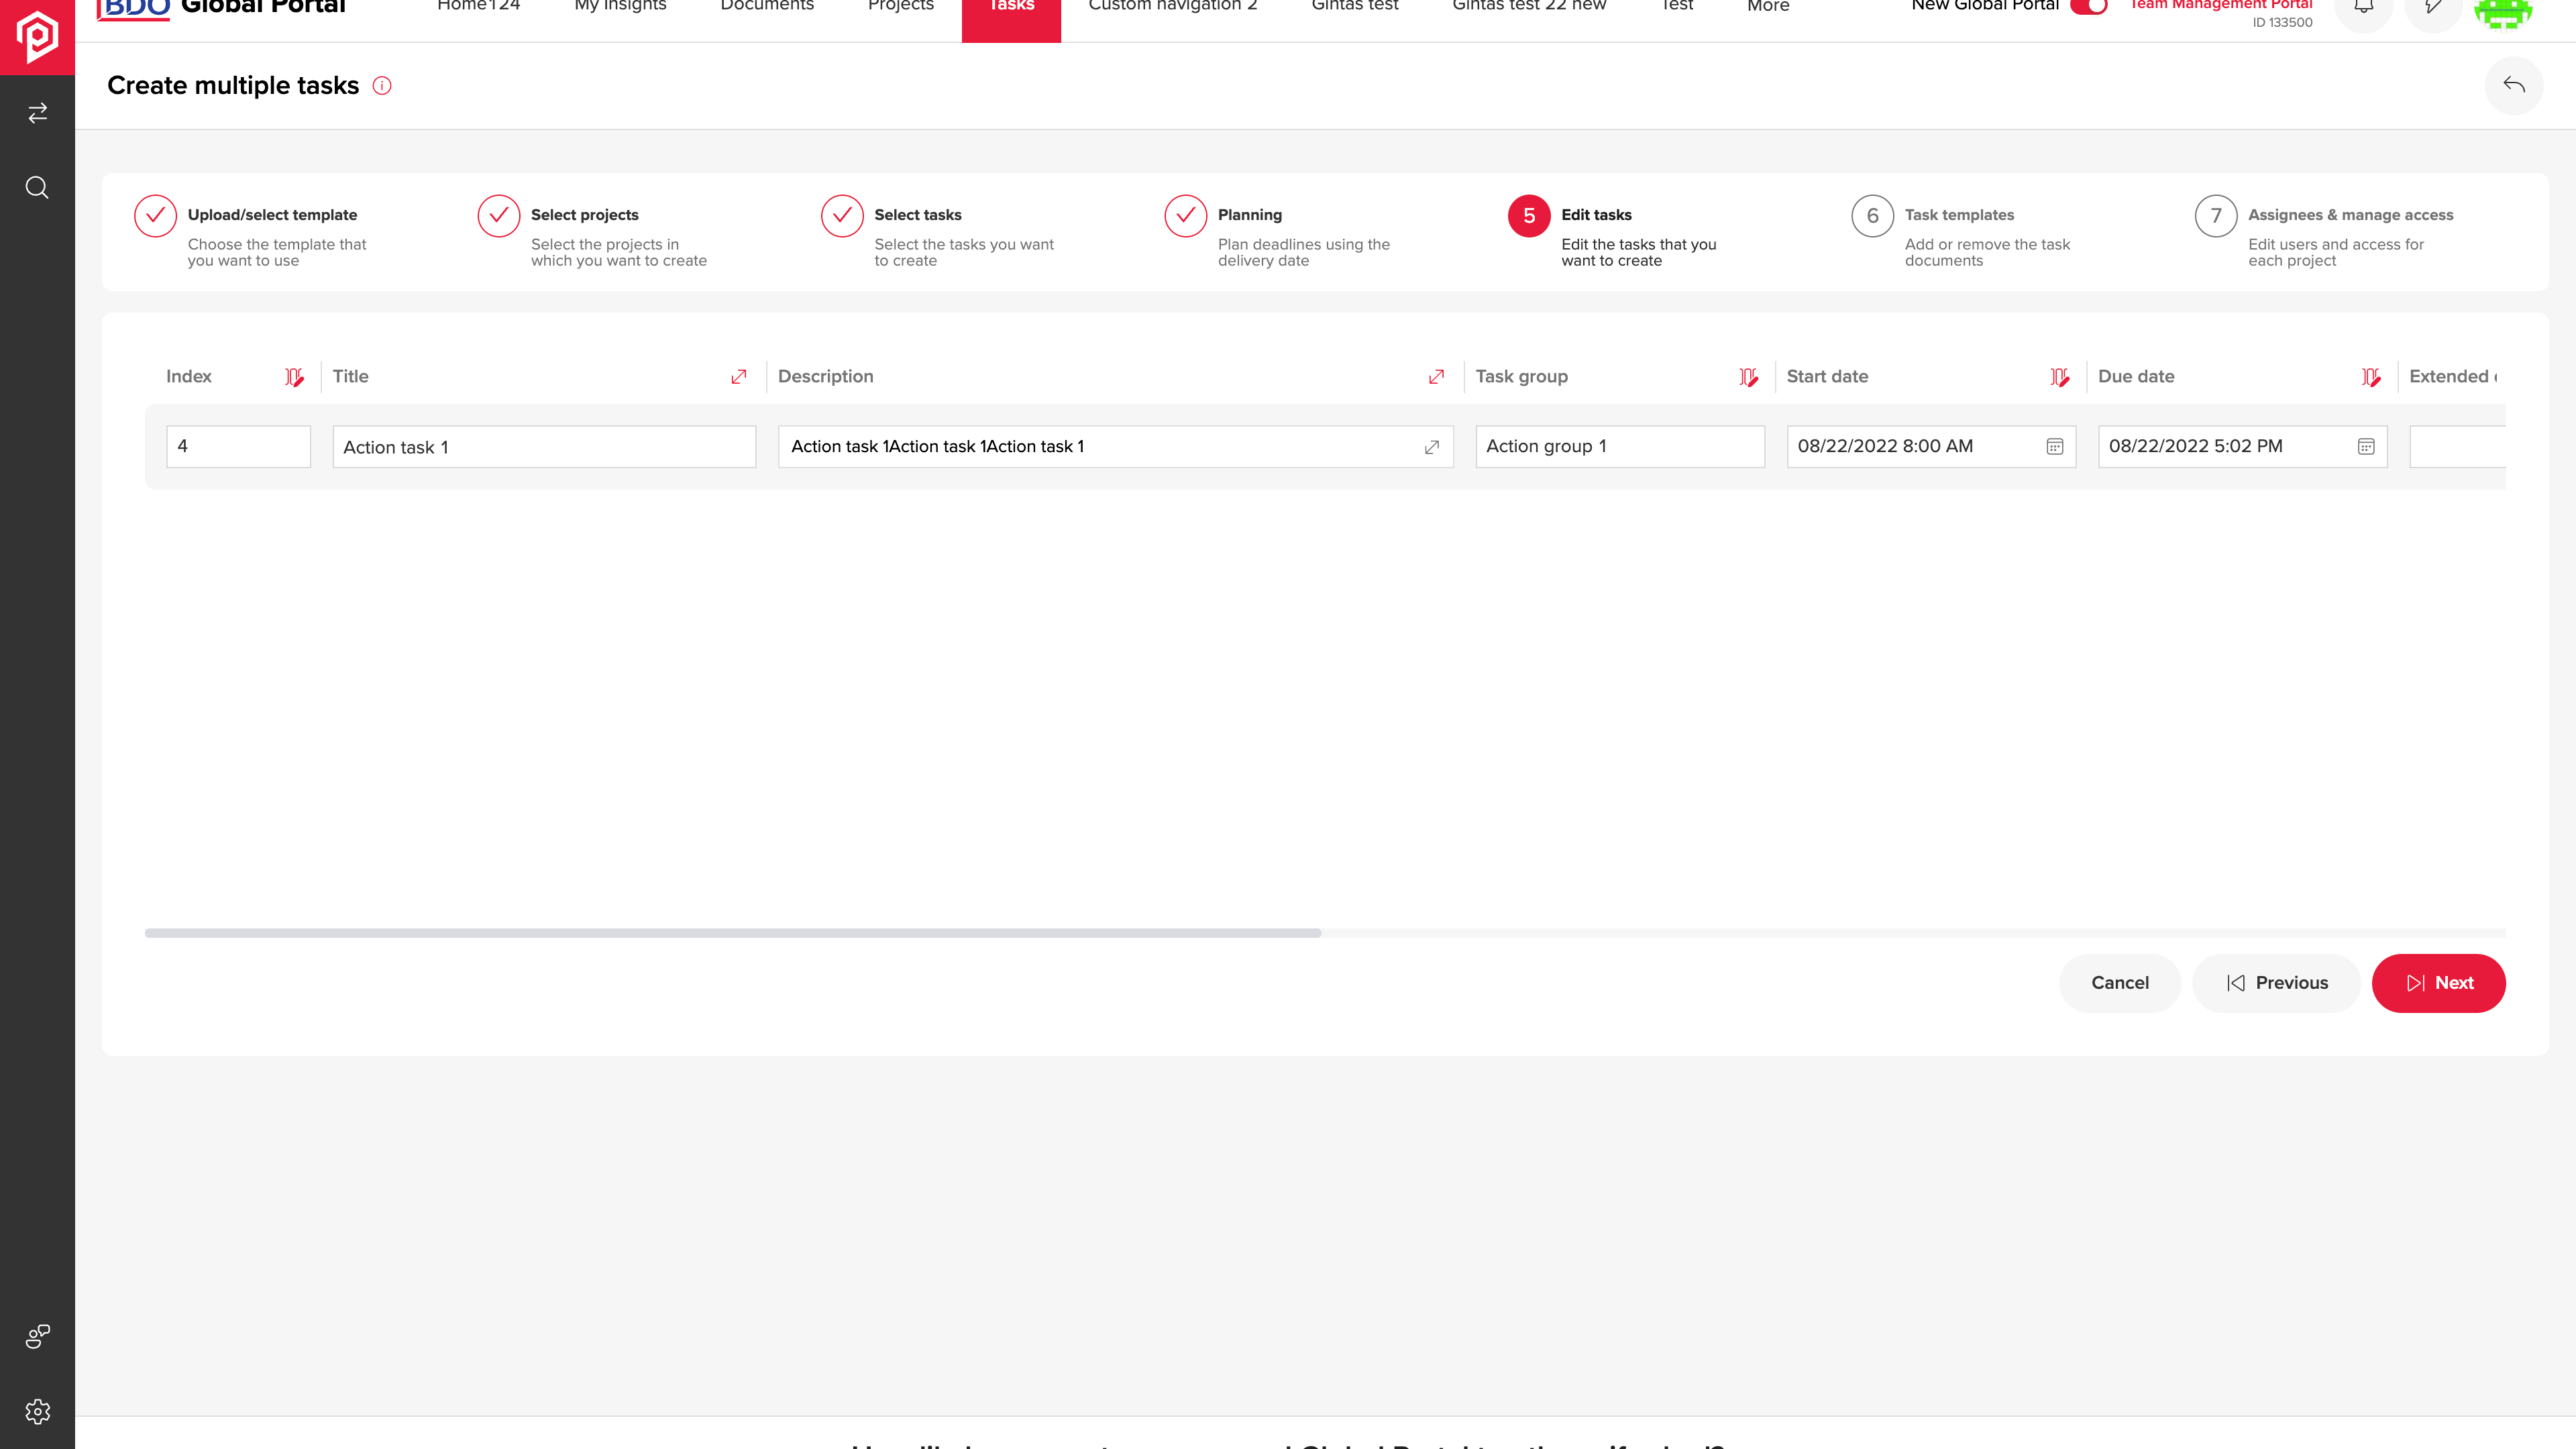Expand the description field of Action task 1

(x=1432, y=447)
